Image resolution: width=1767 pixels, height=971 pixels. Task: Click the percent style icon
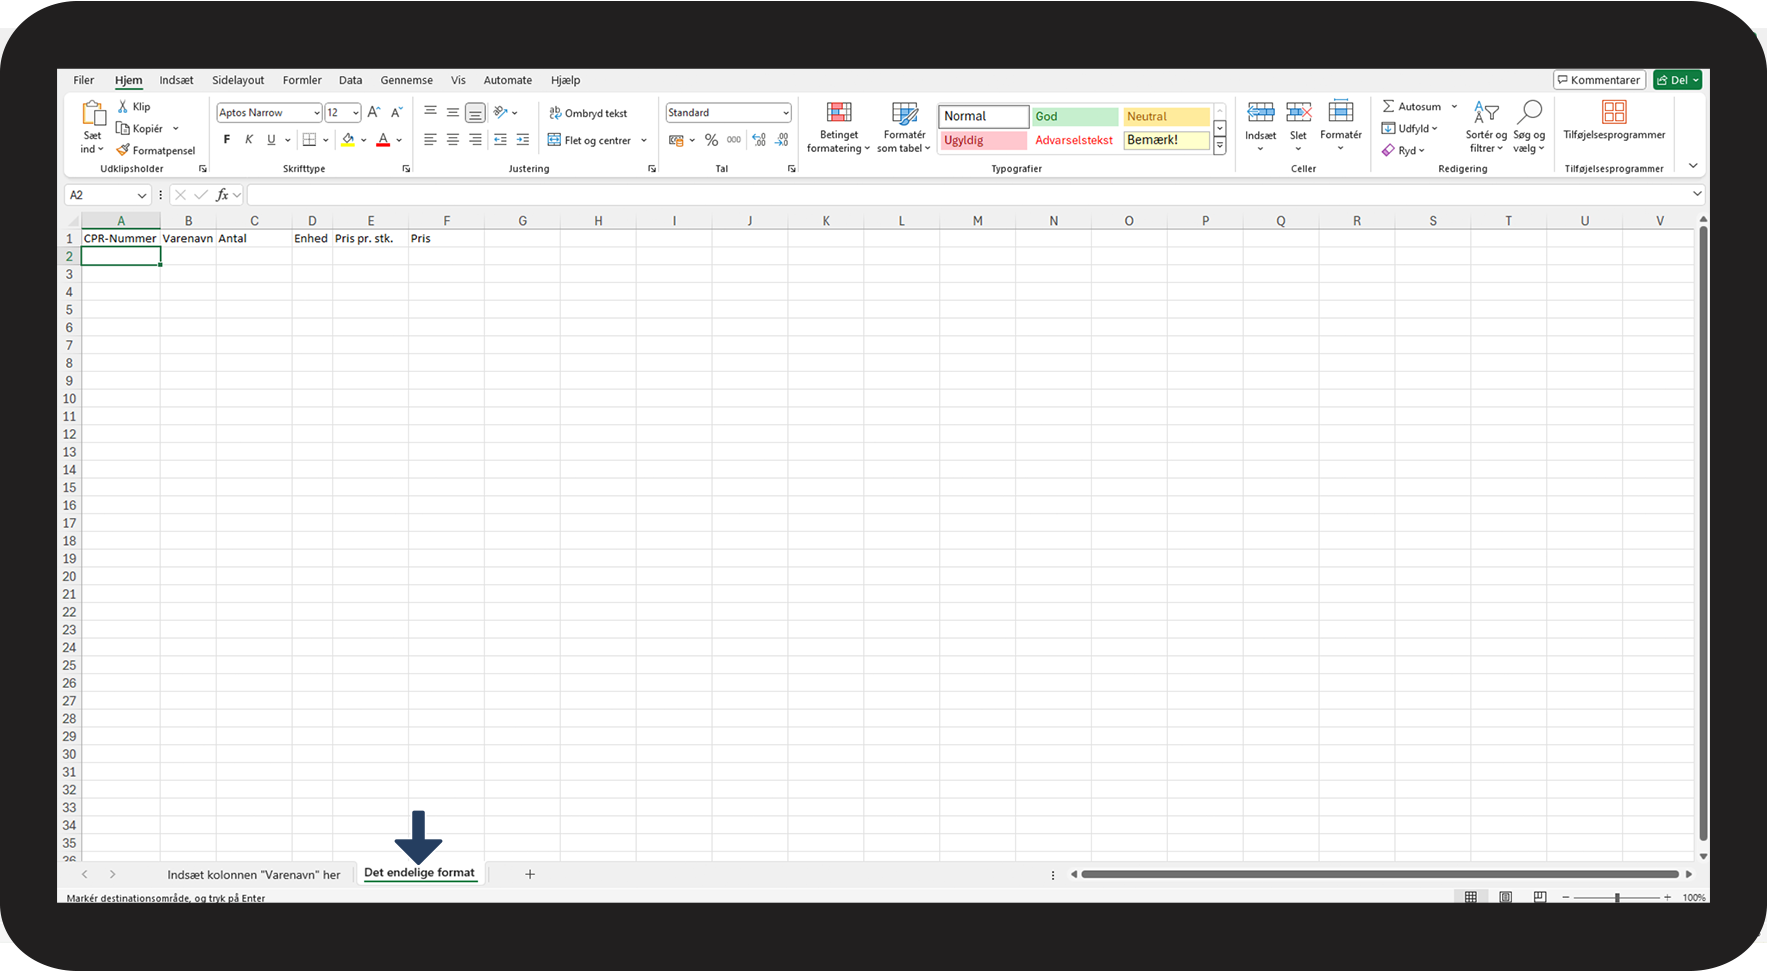point(711,140)
